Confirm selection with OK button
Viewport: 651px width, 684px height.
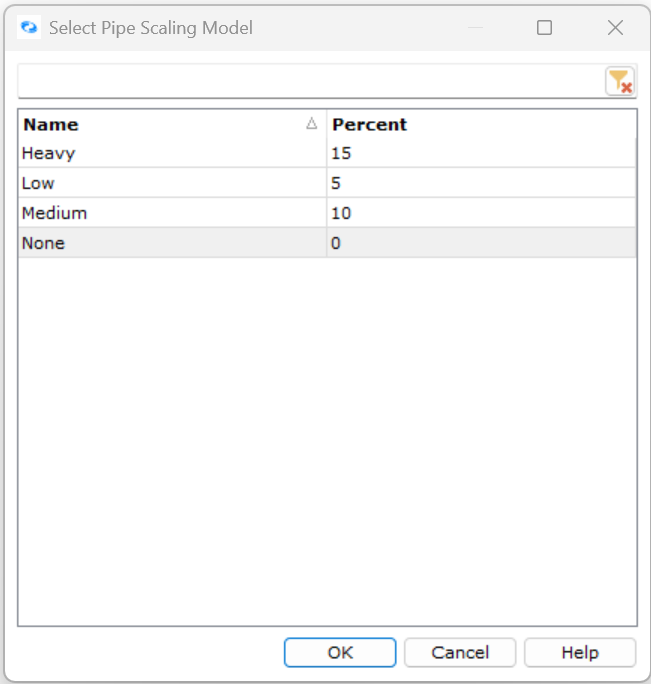coord(340,653)
